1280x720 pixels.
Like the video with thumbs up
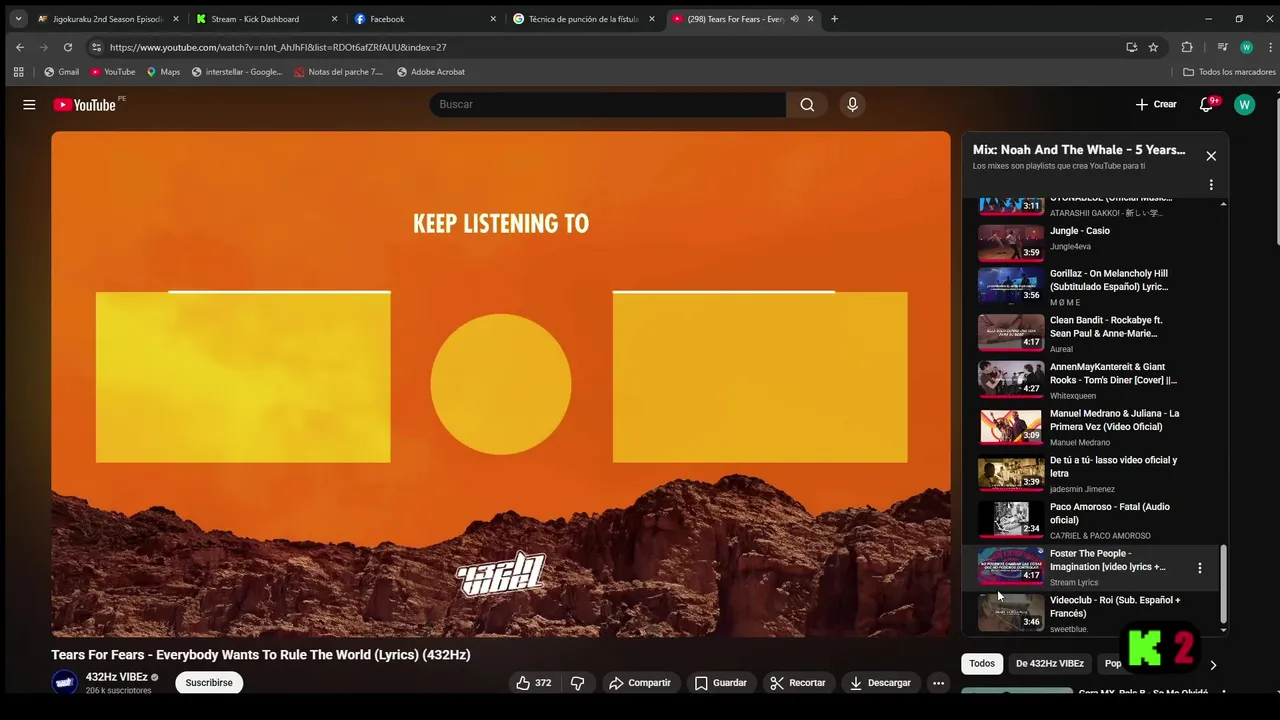pyautogui.click(x=534, y=683)
